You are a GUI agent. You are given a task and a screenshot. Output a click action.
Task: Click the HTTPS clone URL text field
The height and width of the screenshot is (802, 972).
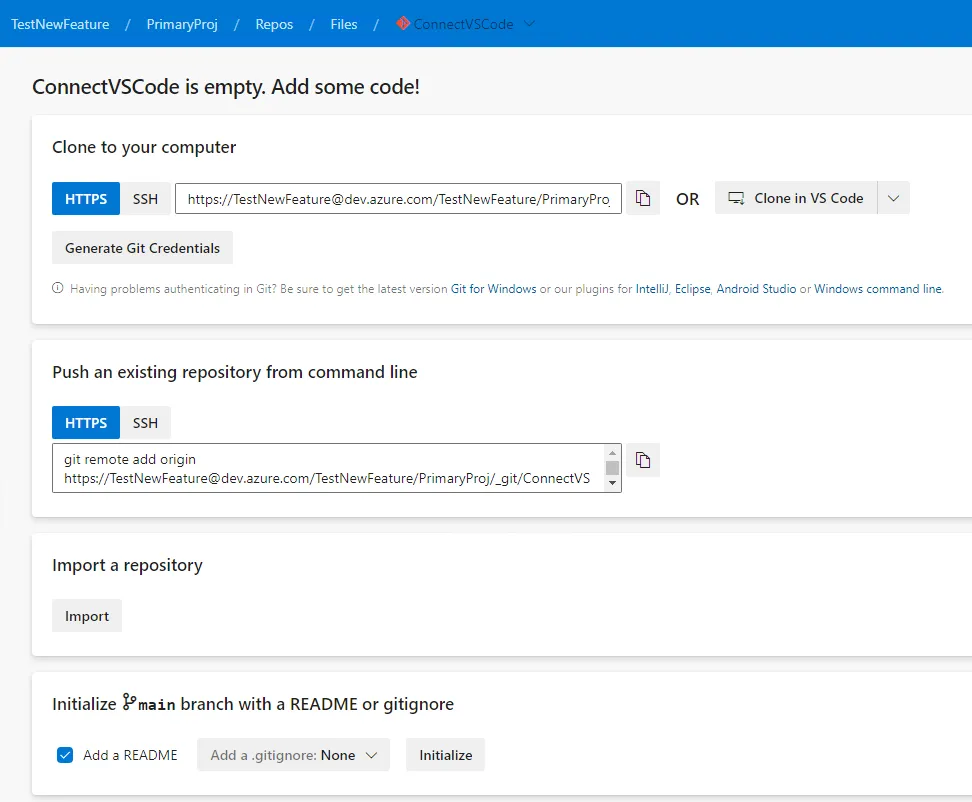click(398, 199)
